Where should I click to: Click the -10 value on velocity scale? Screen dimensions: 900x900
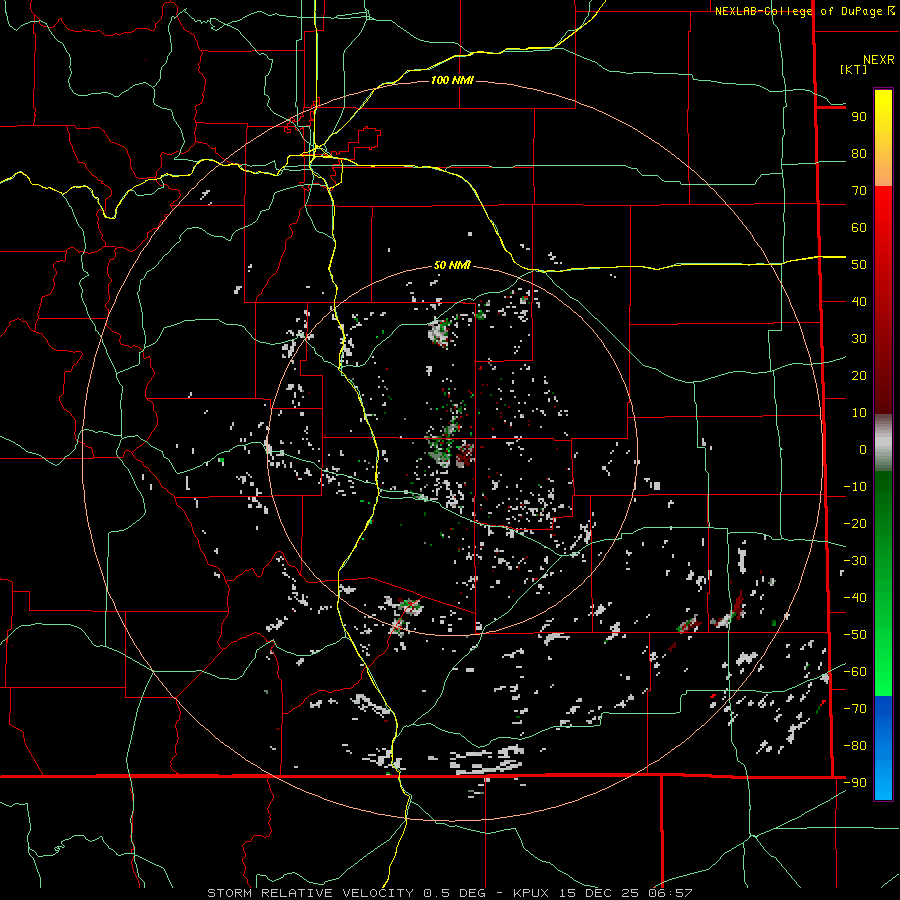click(855, 487)
